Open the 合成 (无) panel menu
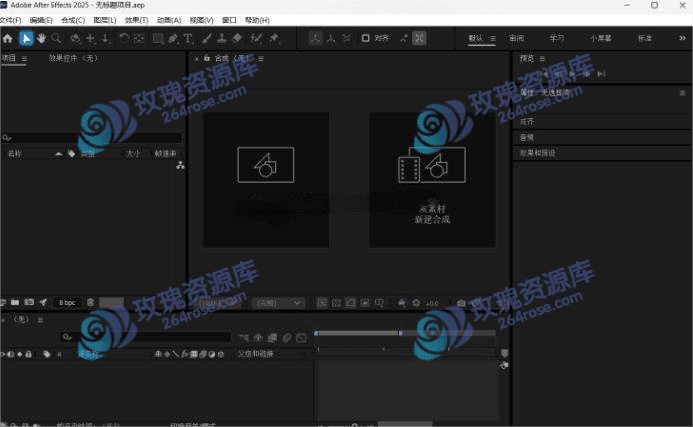Screen dimensions: 693x427 tap(261, 58)
